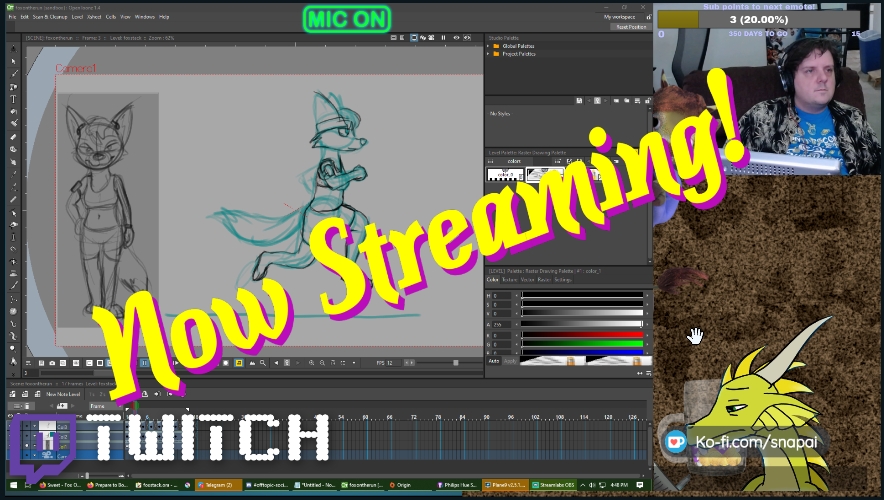This screenshot has width=884, height=500.
Task: Click the A value field showing 255
Action: click(502, 324)
